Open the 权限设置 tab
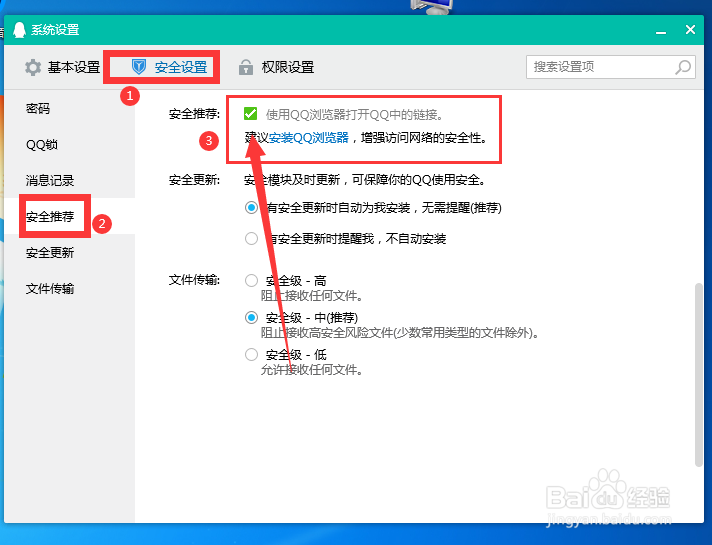Viewport: 712px width, 545px height. pyautogui.click(x=277, y=67)
